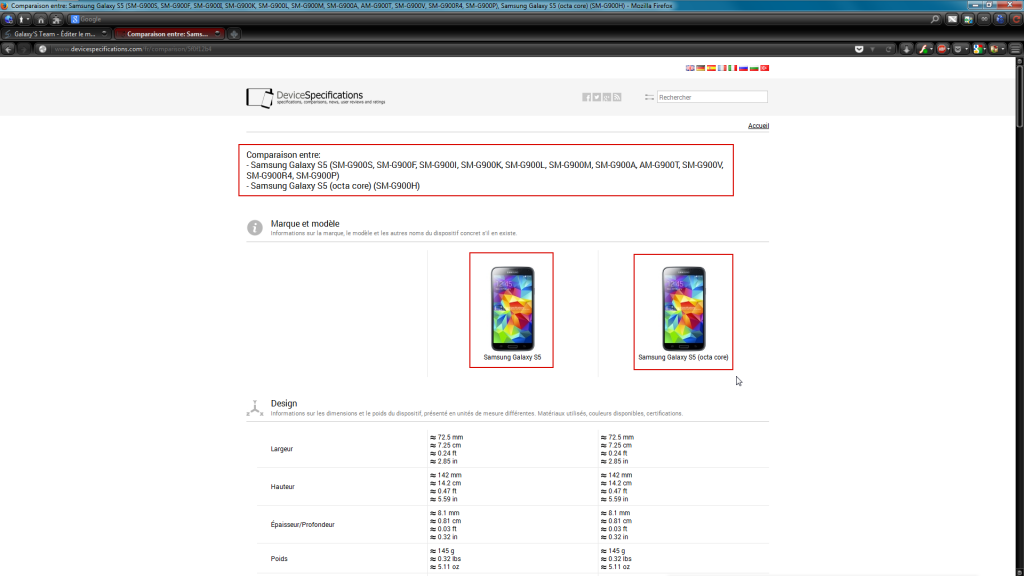1024x576 pixels.
Task: Click the Firefox home toolbar icon
Action: tap(40, 20)
